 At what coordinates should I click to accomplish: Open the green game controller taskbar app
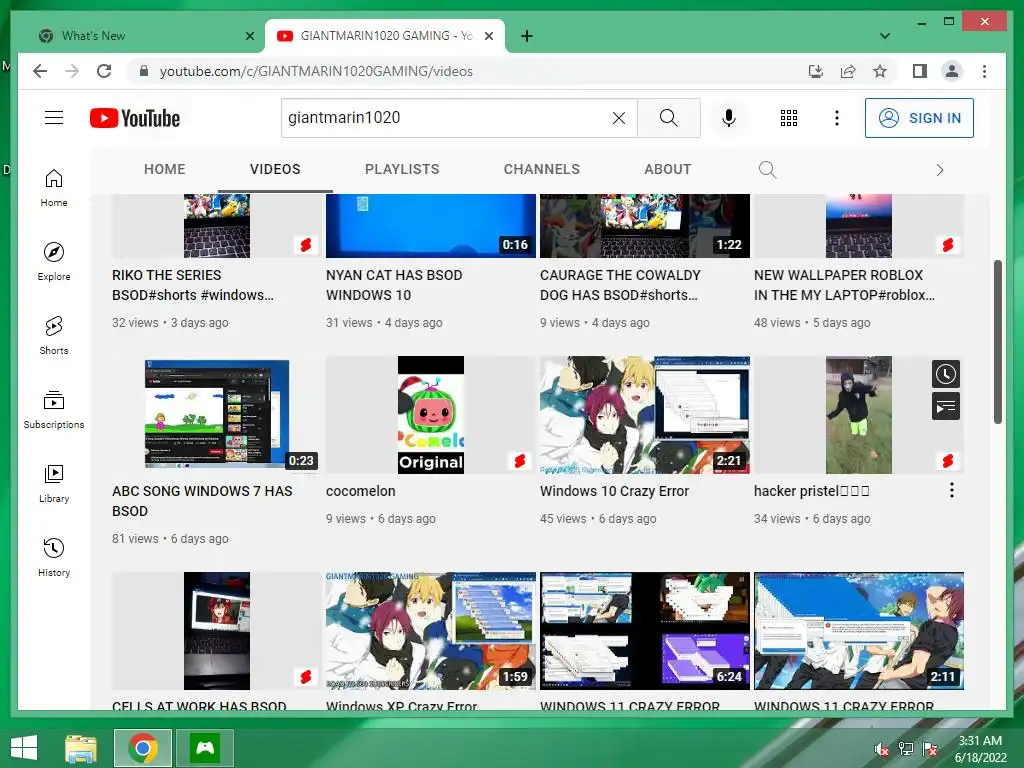click(205, 748)
